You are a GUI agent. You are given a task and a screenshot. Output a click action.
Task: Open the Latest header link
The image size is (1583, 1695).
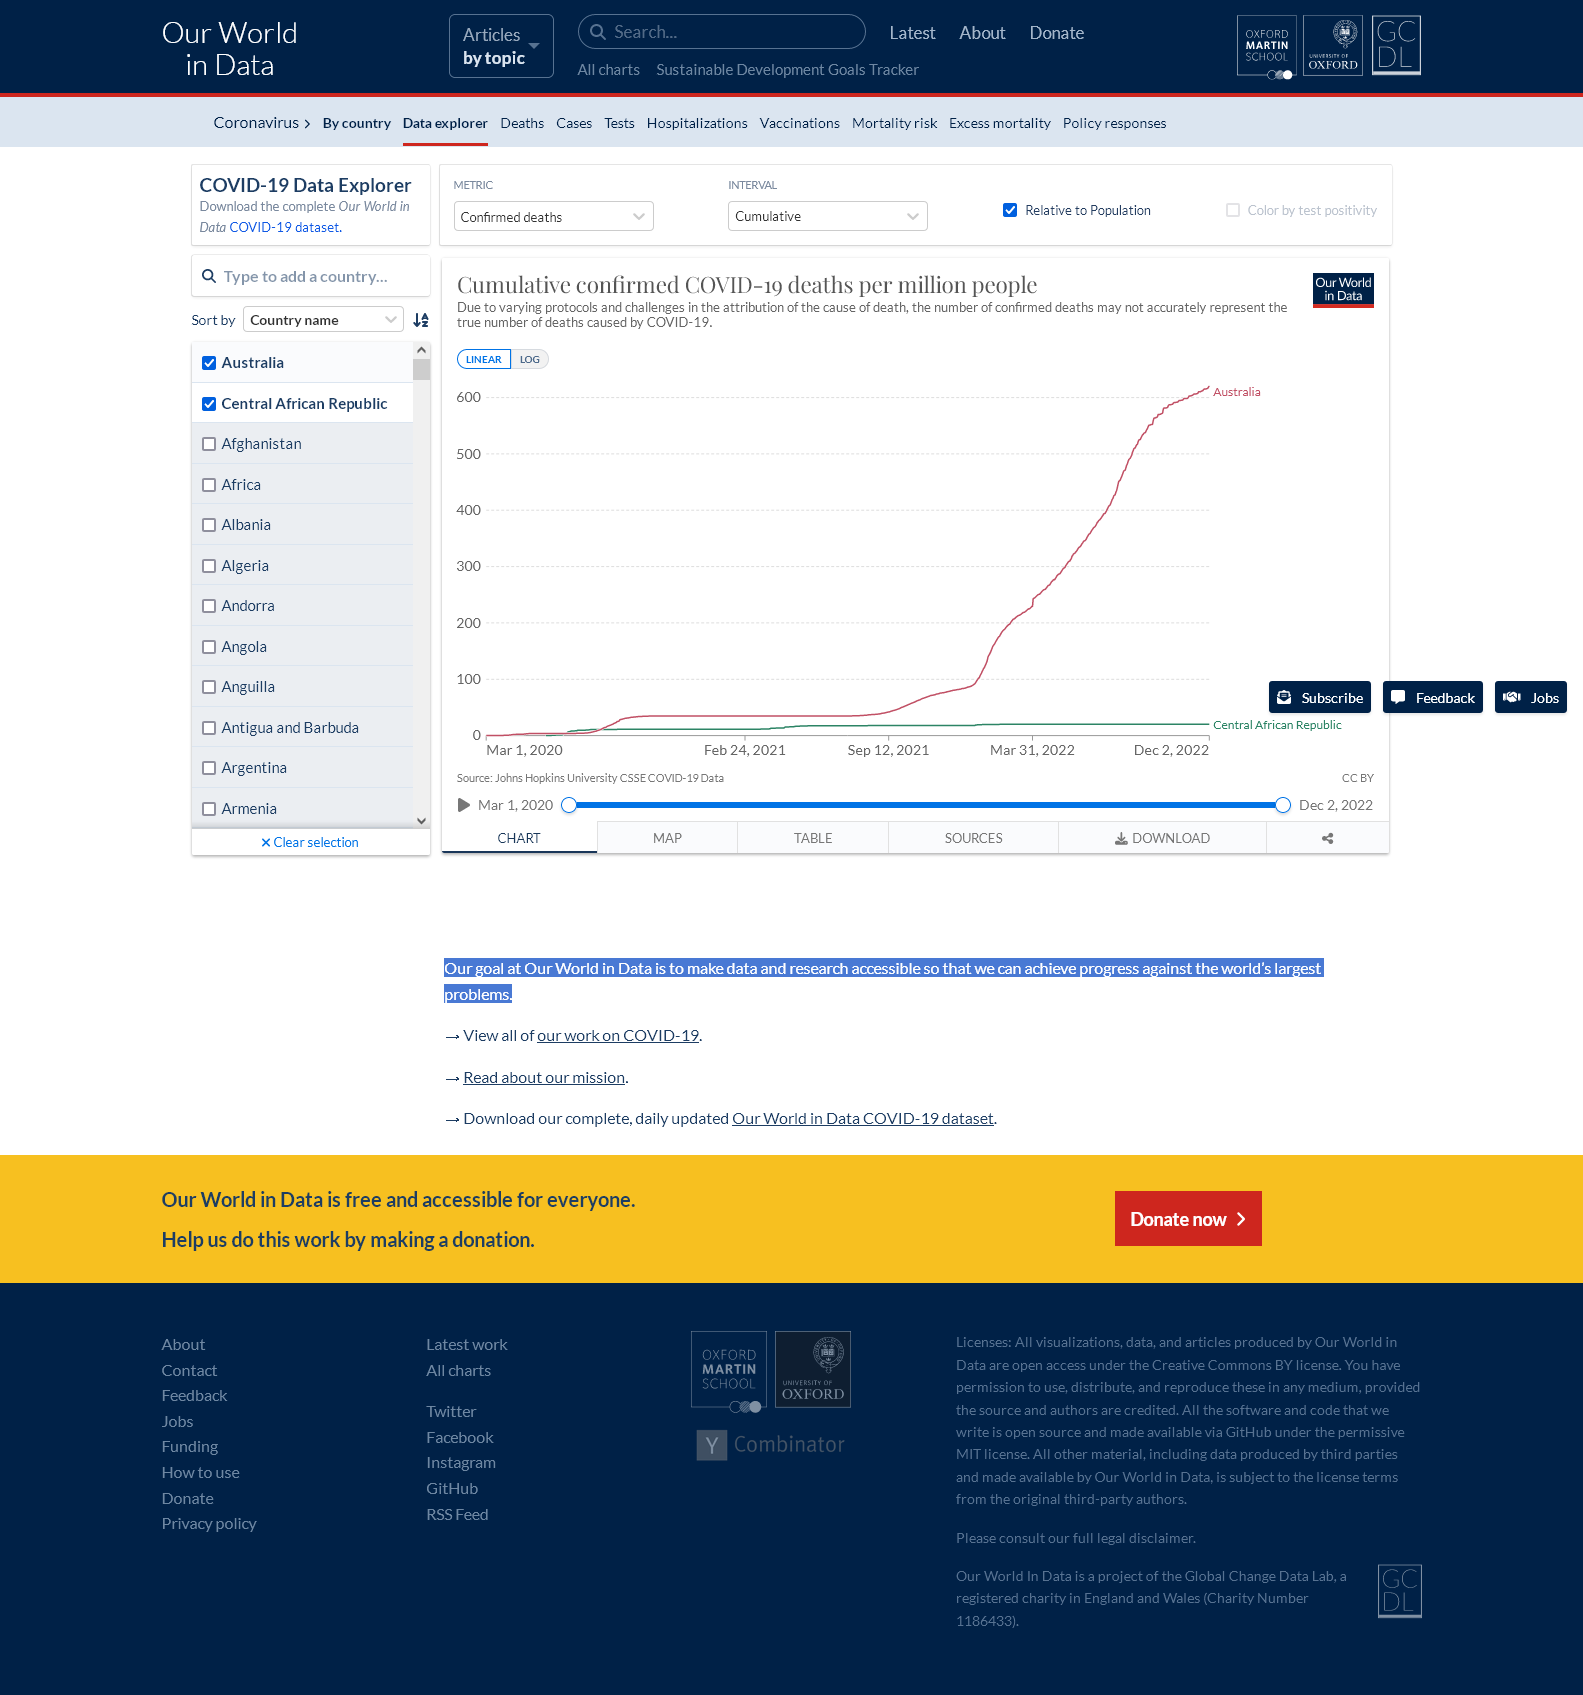coord(912,33)
